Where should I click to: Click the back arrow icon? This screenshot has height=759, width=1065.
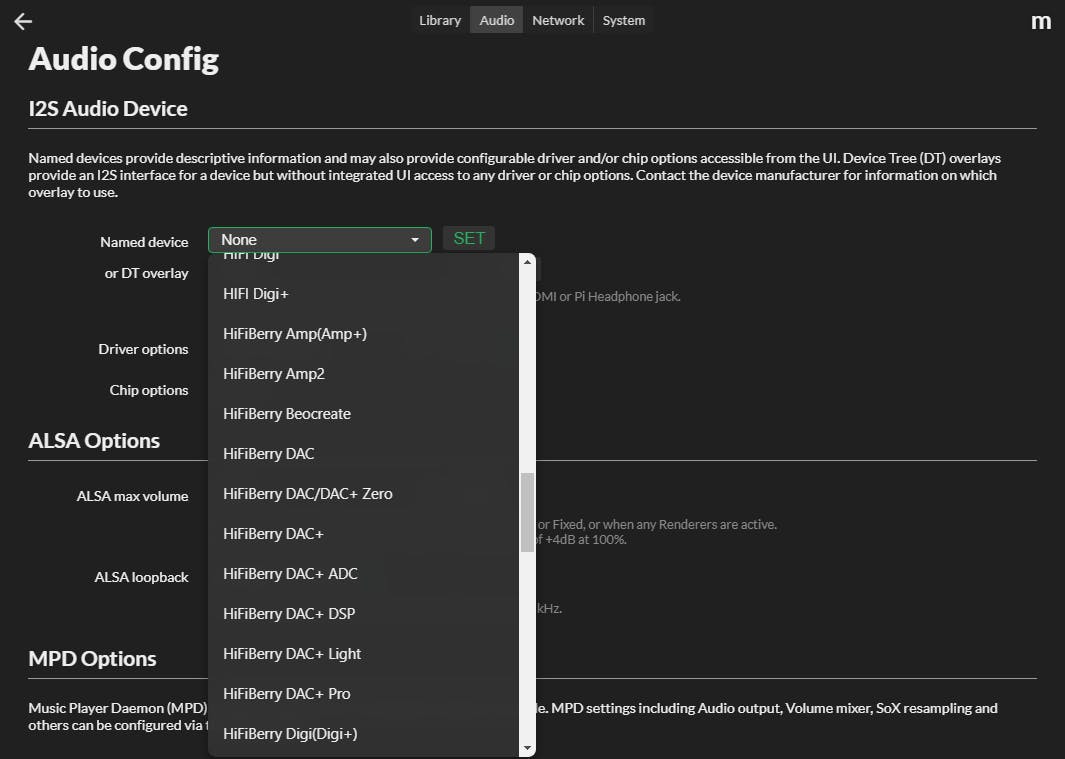[x=23, y=21]
